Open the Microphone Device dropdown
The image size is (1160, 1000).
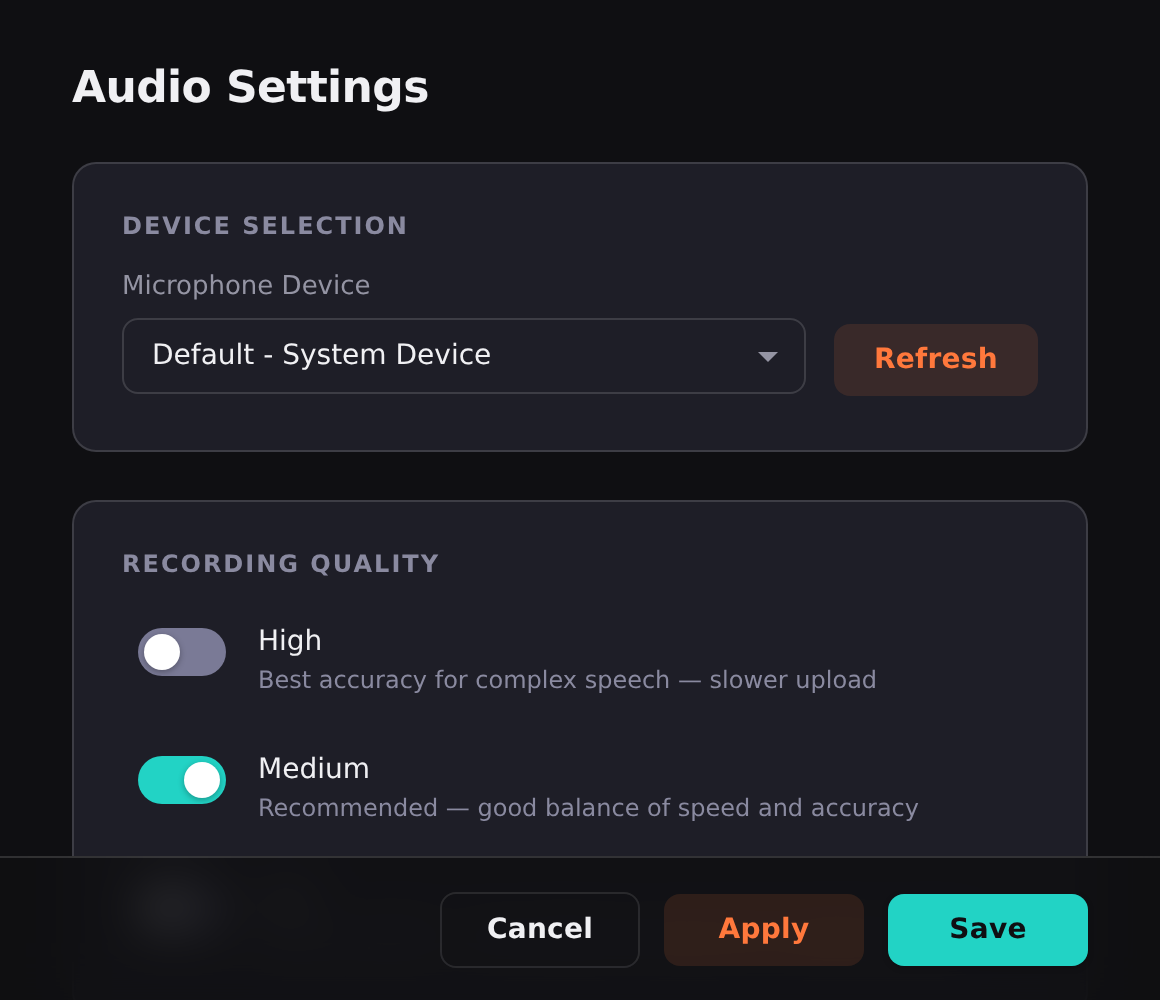[463, 356]
